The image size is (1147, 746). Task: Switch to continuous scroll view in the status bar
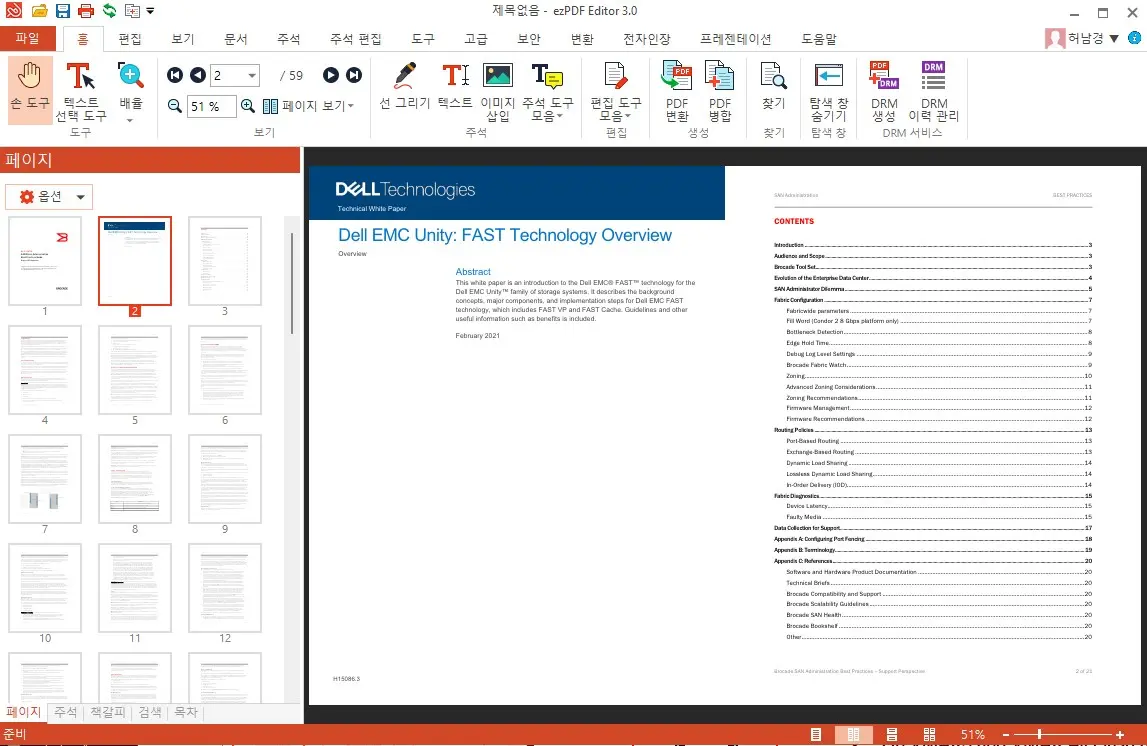pyautogui.click(x=892, y=734)
